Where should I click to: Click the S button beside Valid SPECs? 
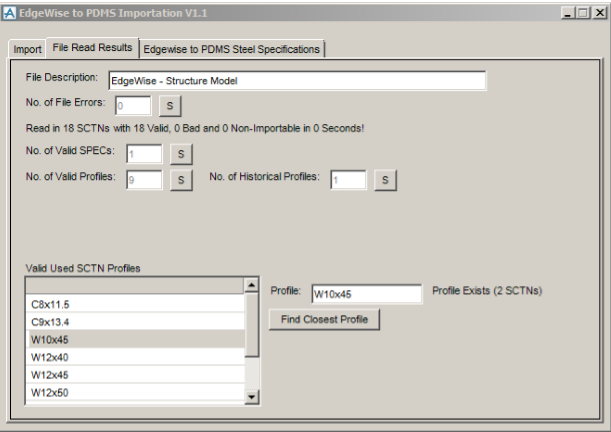(181, 154)
